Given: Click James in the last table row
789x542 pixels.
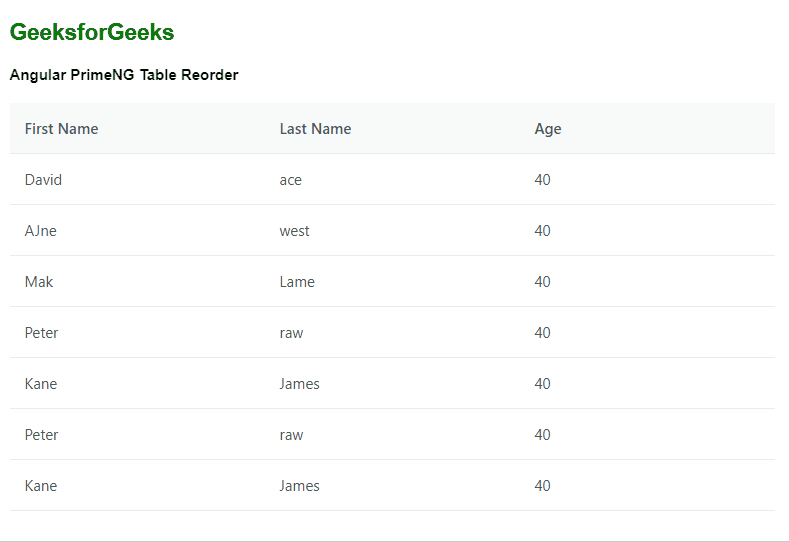Looking at the screenshot, I should click(300, 486).
